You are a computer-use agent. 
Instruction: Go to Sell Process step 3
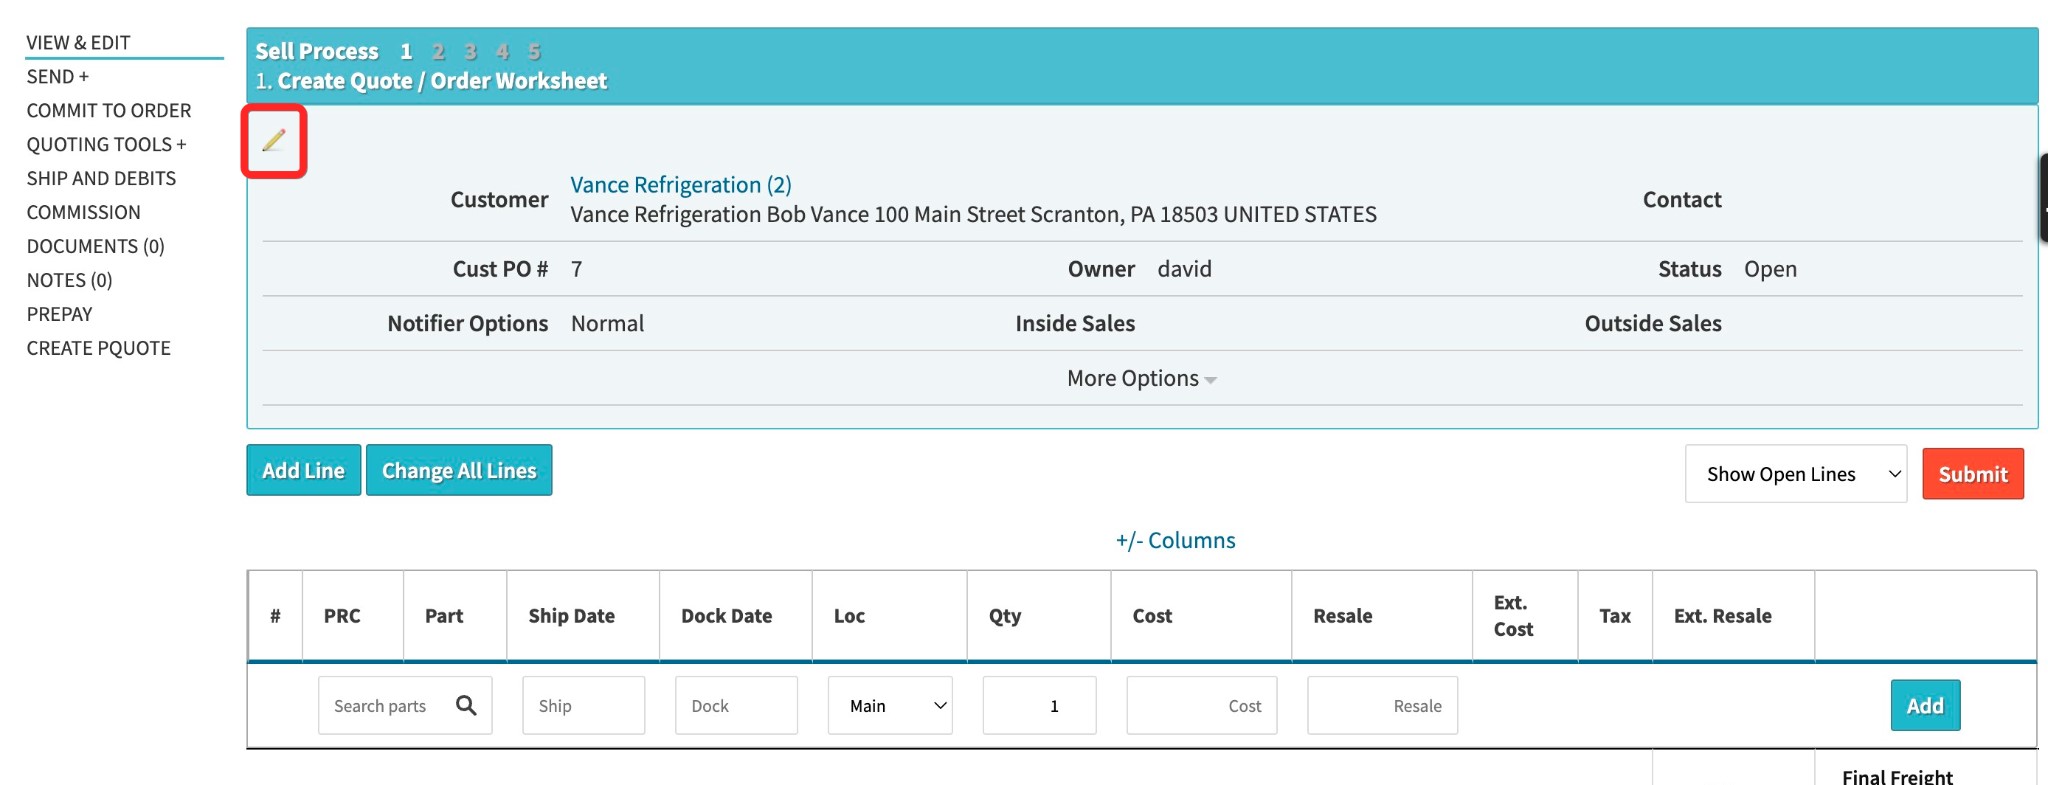[x=470, y=52]
